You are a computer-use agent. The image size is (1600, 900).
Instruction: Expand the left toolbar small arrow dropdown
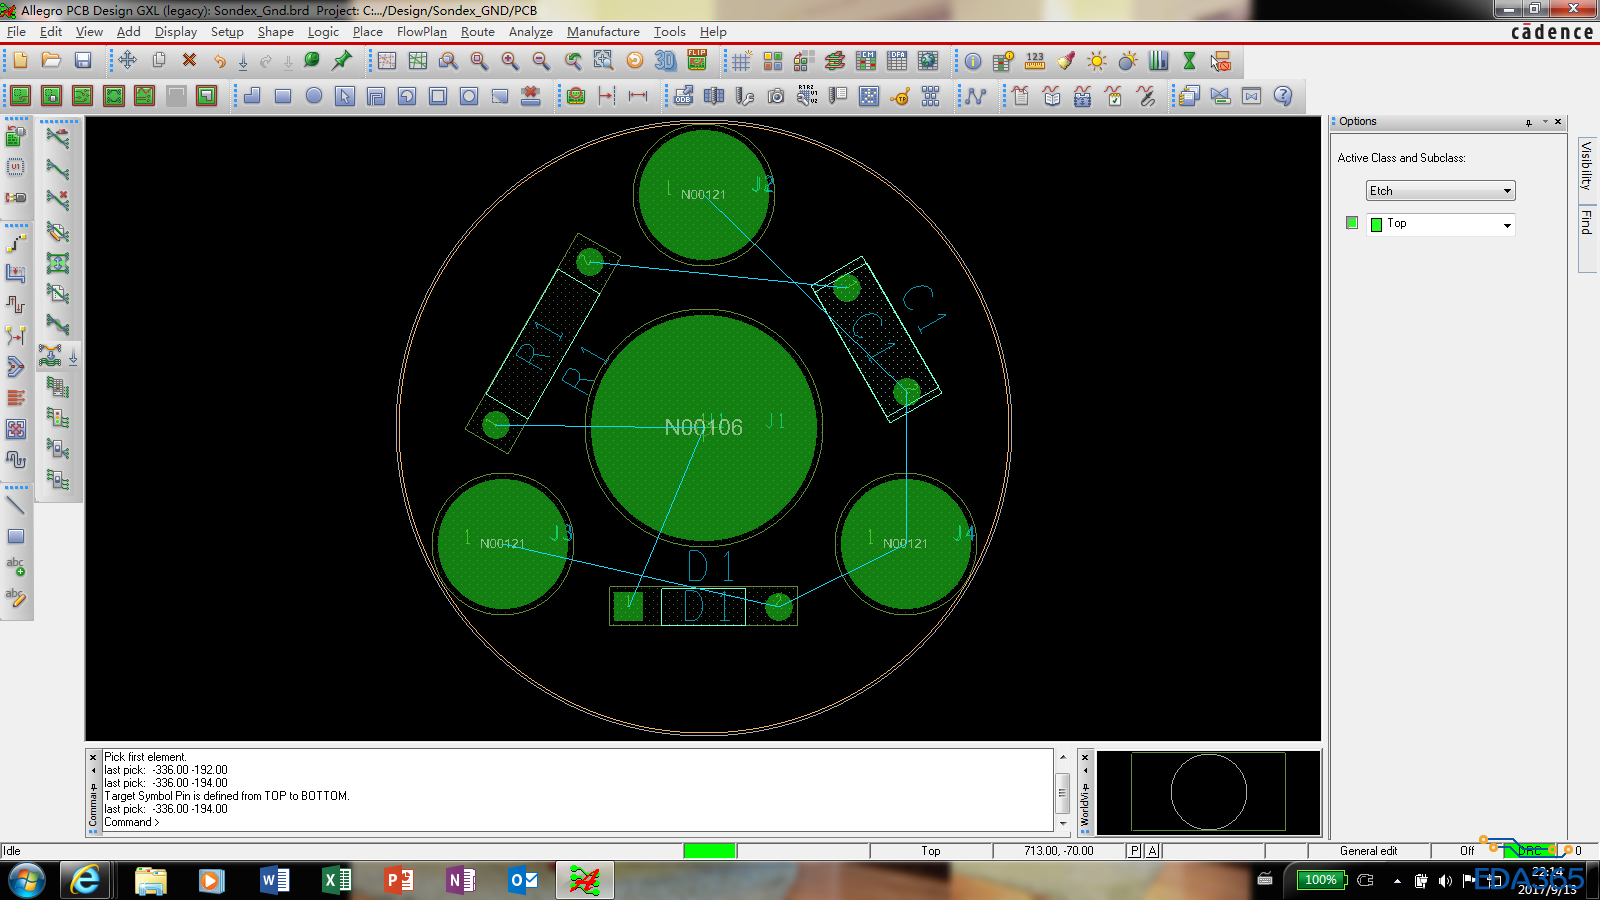click(73, 357)
